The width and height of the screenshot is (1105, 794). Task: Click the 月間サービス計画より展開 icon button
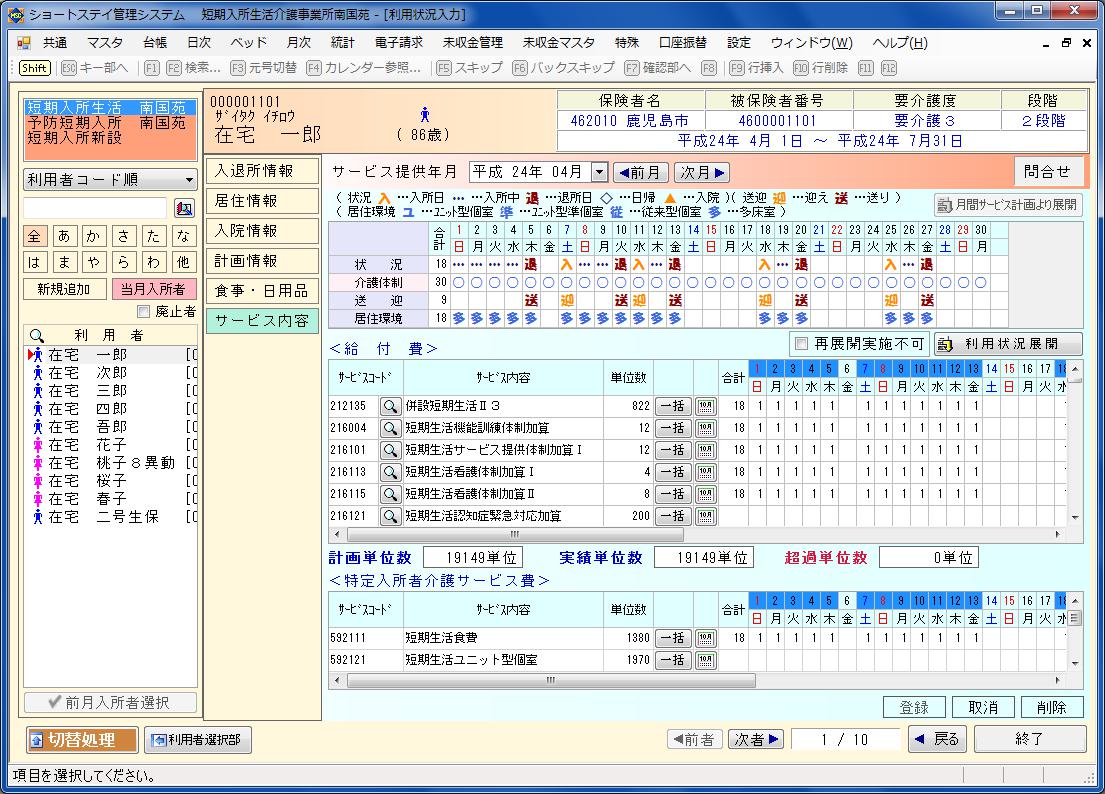pos(1008,205)
